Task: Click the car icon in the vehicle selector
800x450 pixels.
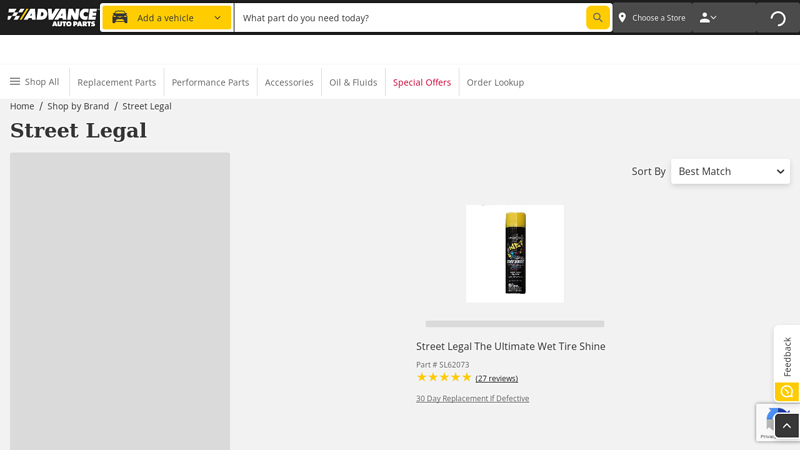Action: pyautogui.click(x=120, y=17)
